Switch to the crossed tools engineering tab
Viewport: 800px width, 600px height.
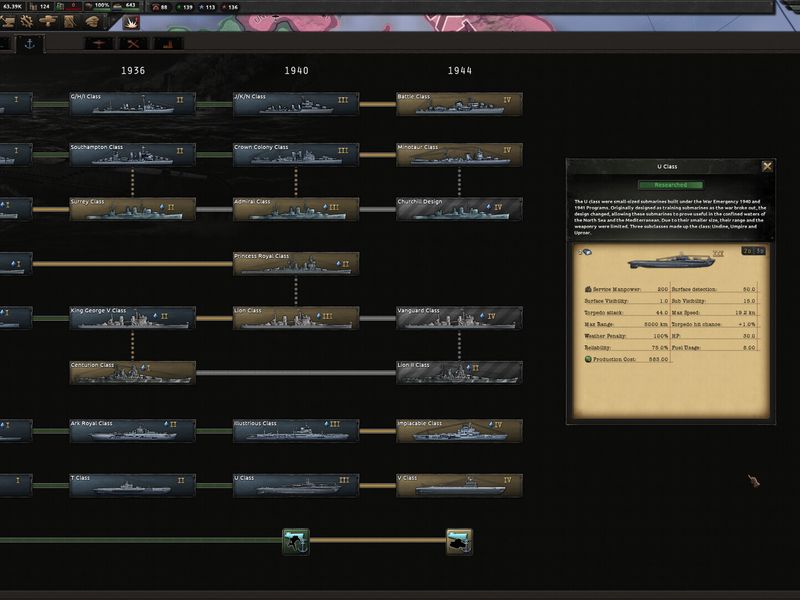click(133, 44)
